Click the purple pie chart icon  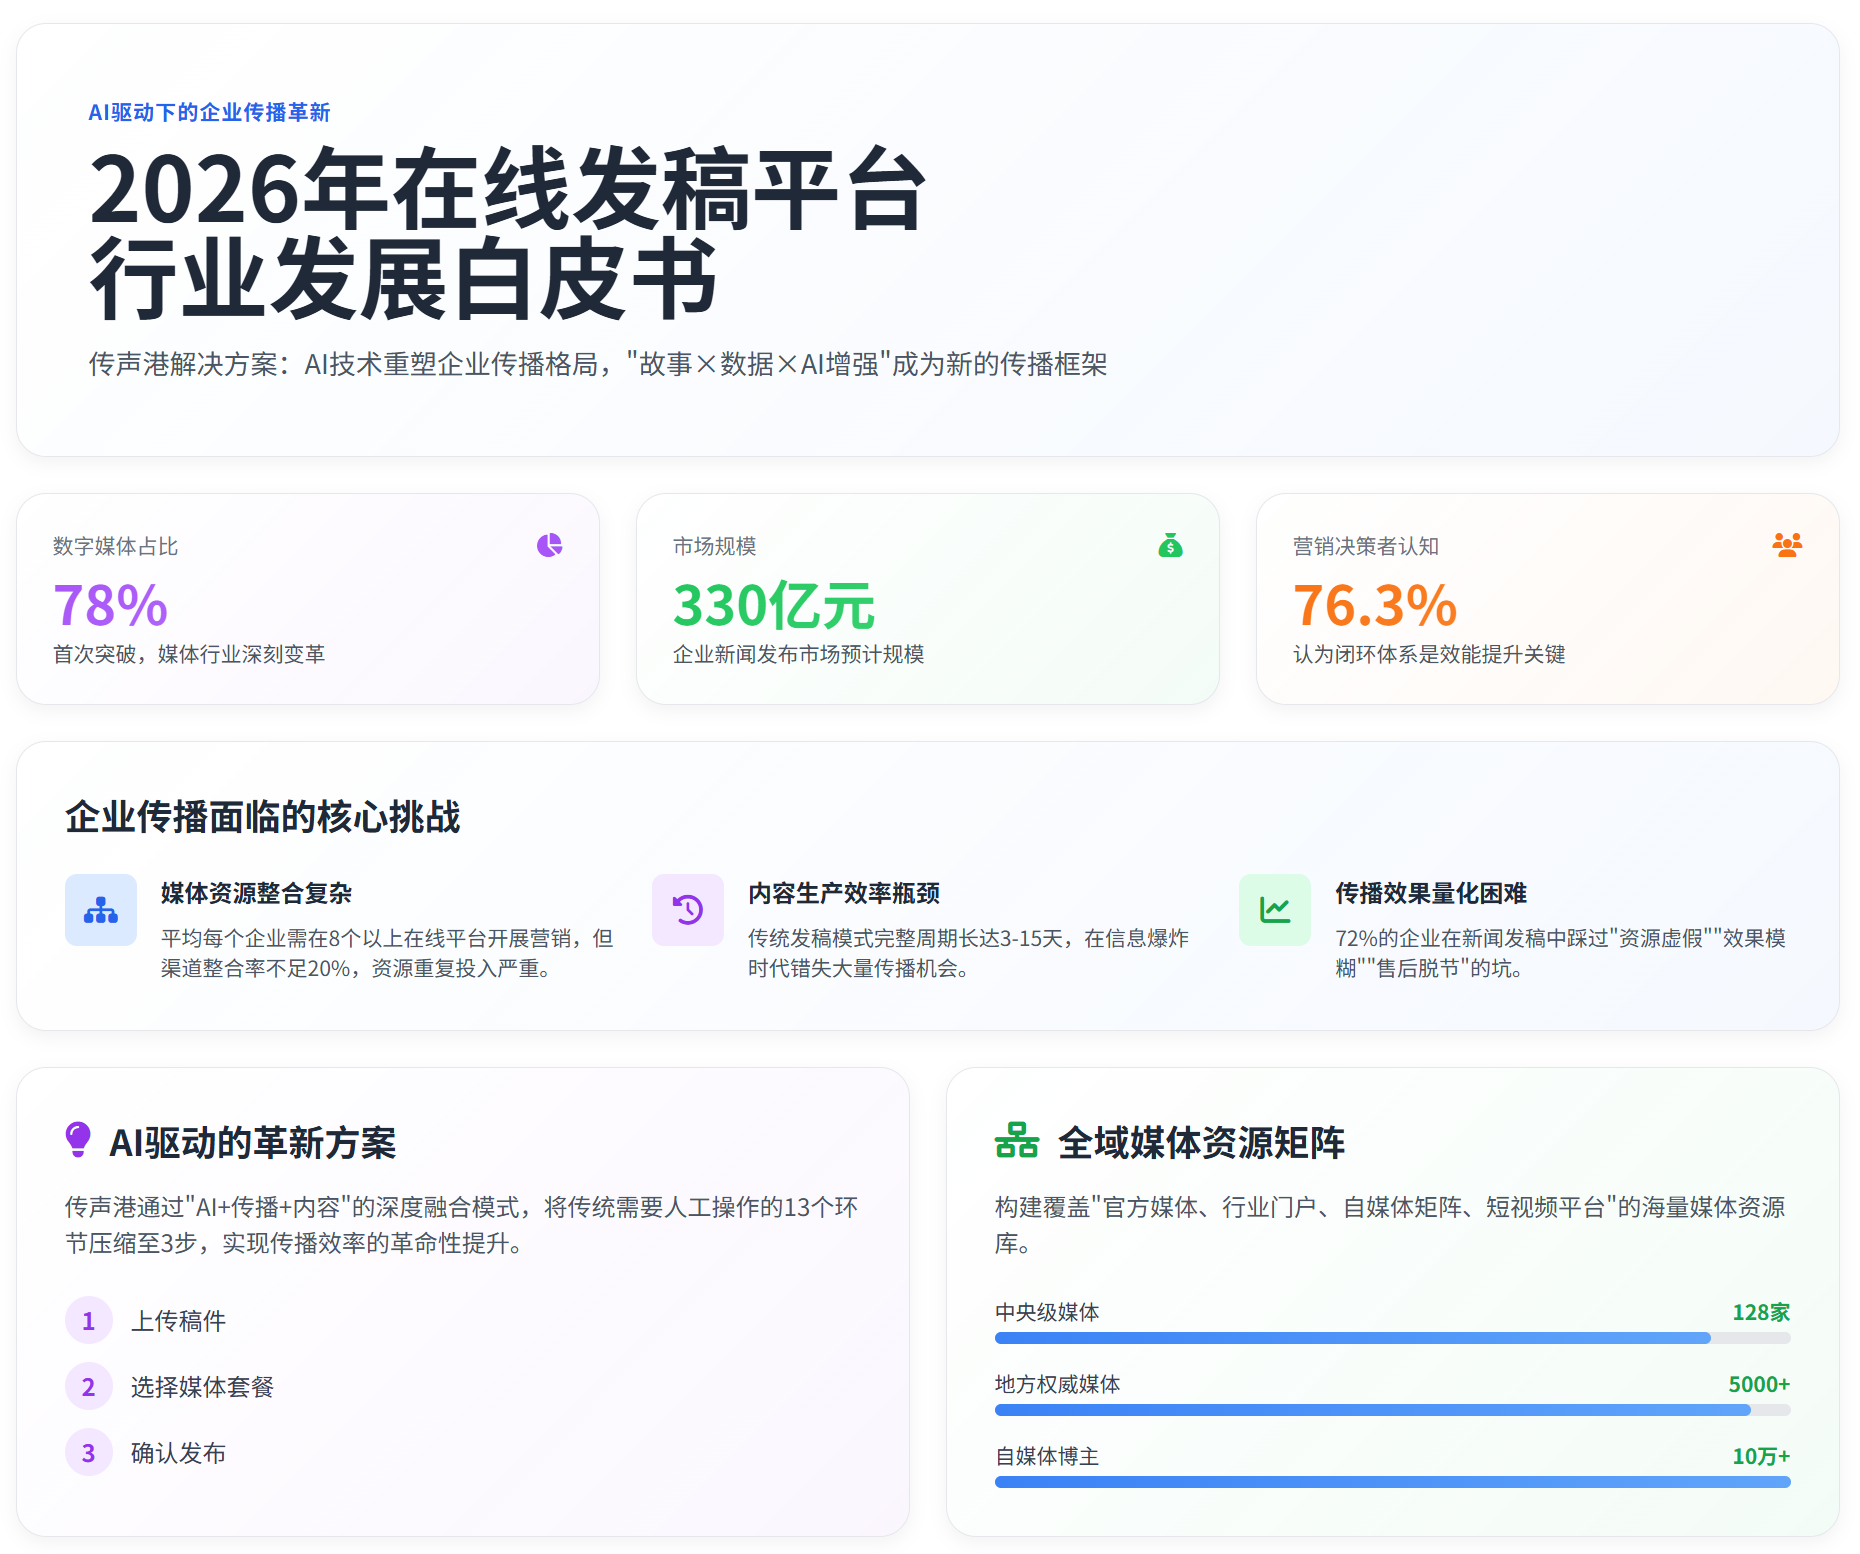pos(549,545)
